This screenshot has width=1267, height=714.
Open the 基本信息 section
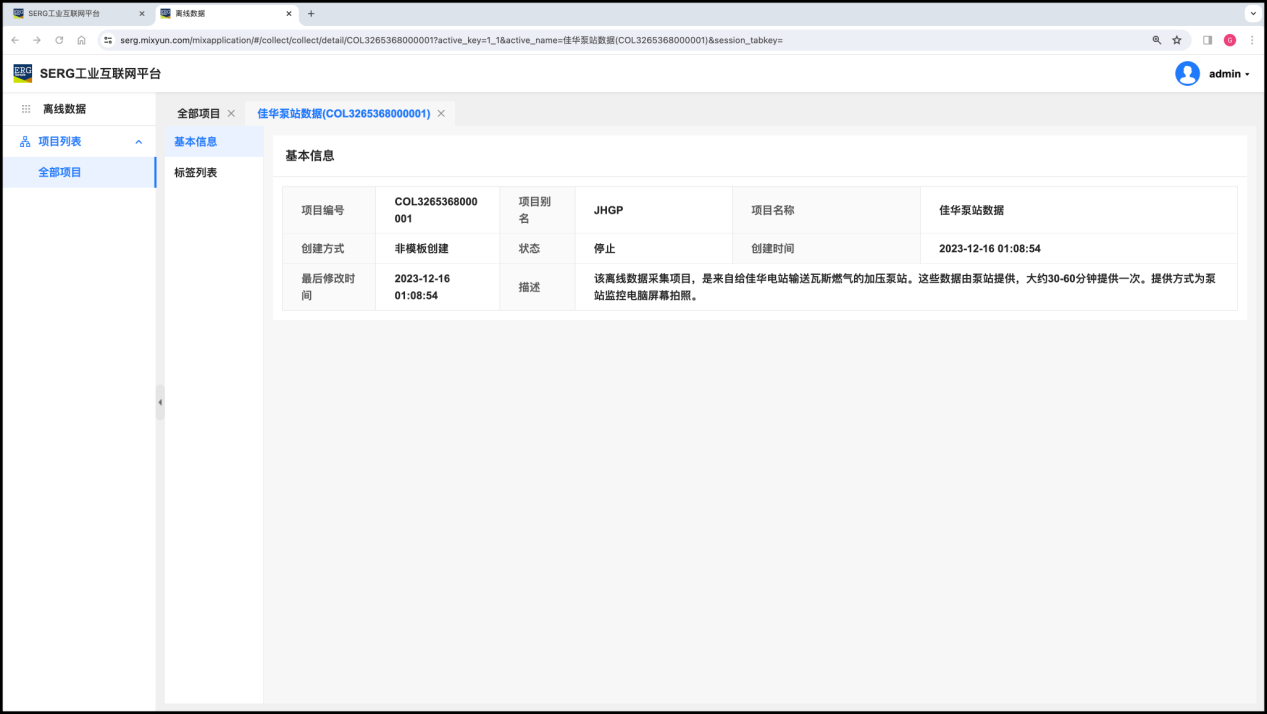pyautogui.click(x=196, y=142)
